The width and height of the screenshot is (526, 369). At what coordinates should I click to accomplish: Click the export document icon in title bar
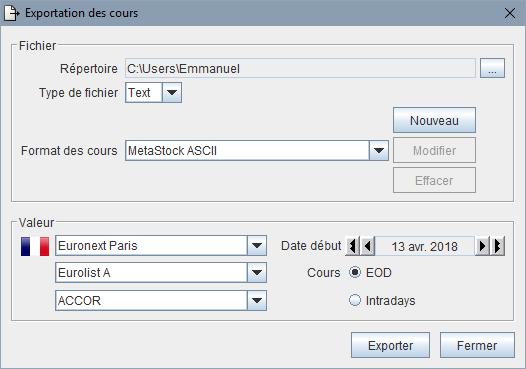pos(11,13)
